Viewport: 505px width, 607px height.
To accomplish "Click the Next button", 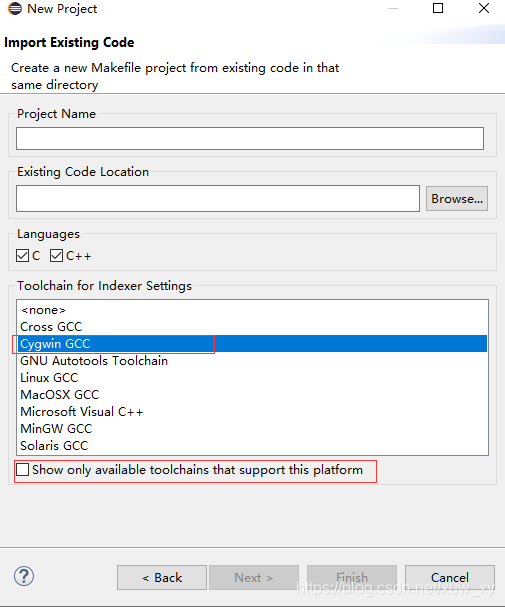I will click(x=254, y=578).
